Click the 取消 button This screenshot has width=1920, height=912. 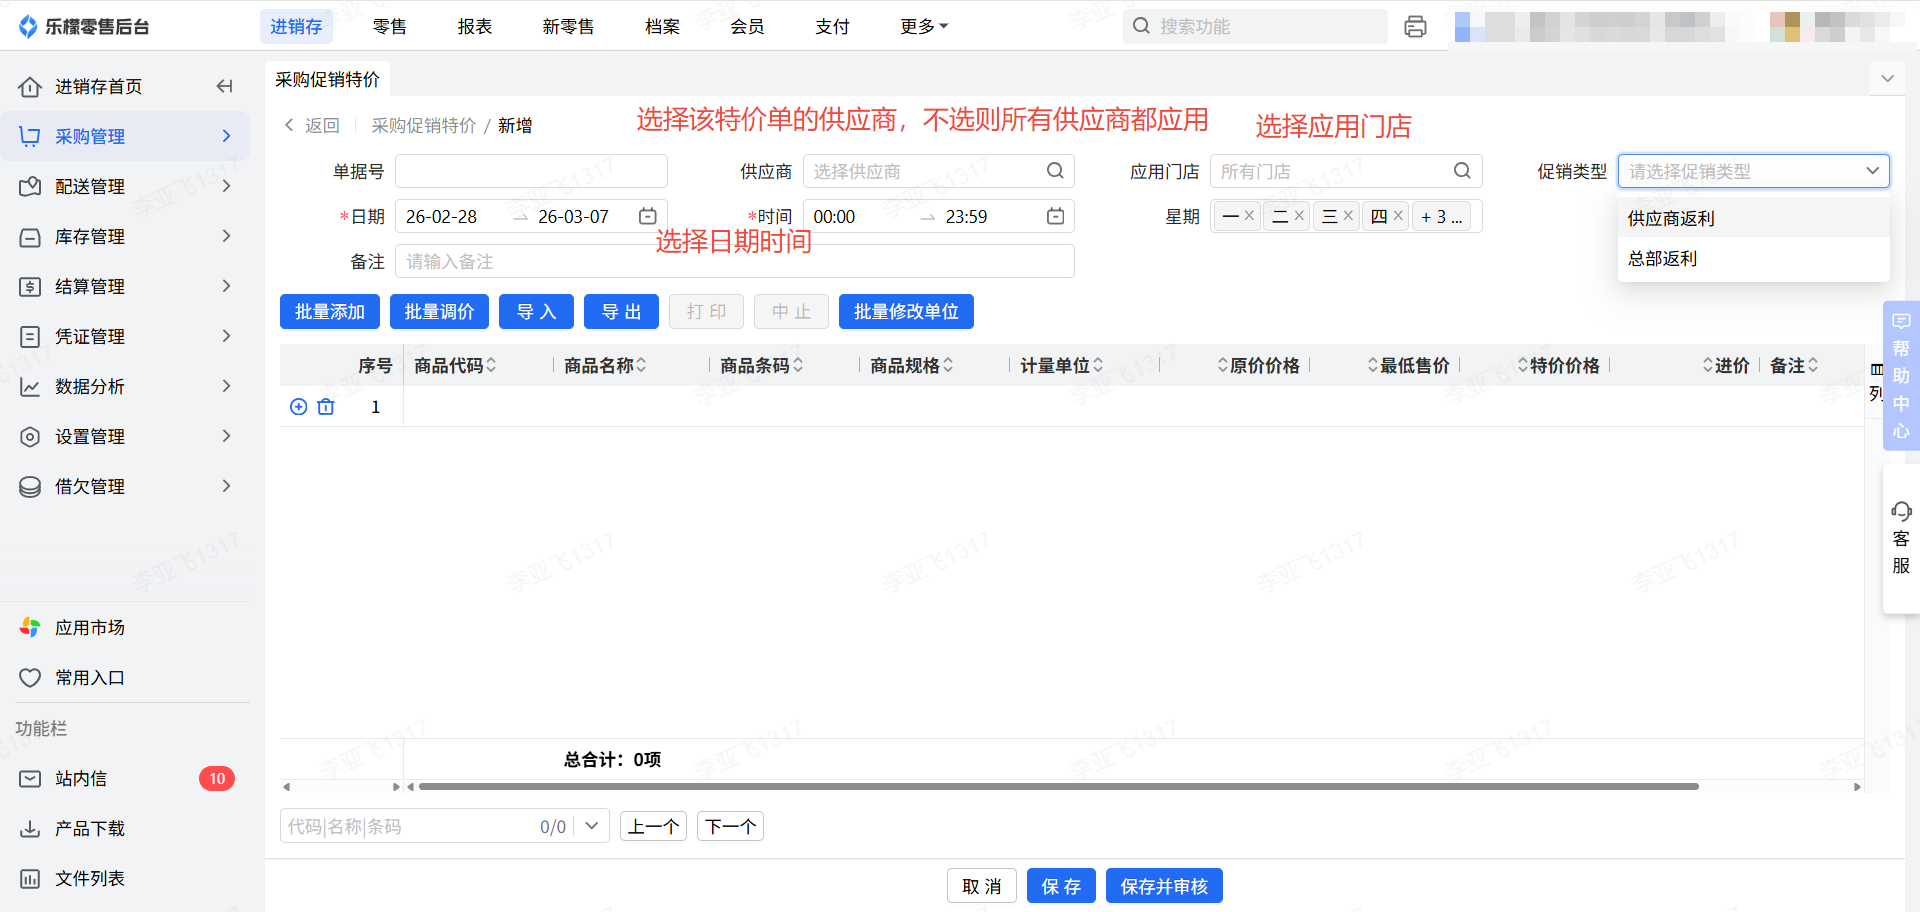pyautogui.click(x=982, y=886)
